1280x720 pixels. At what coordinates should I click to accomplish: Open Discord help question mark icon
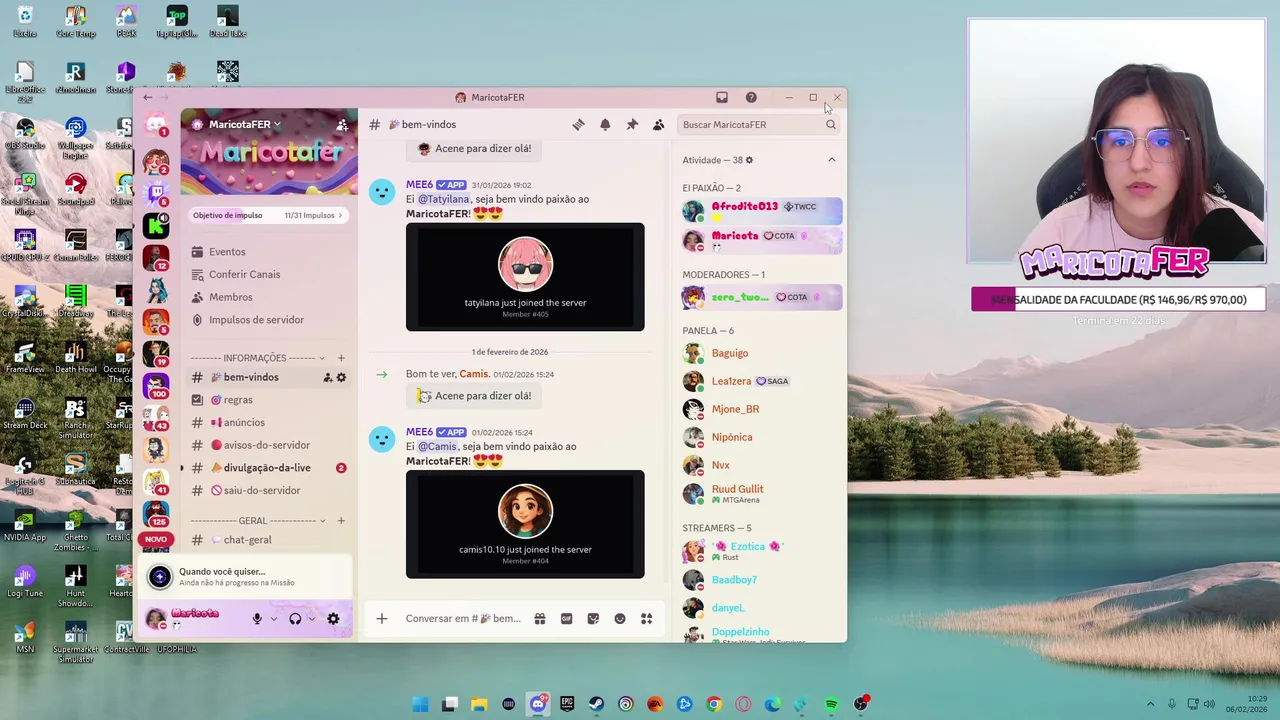tap(751, 97)
